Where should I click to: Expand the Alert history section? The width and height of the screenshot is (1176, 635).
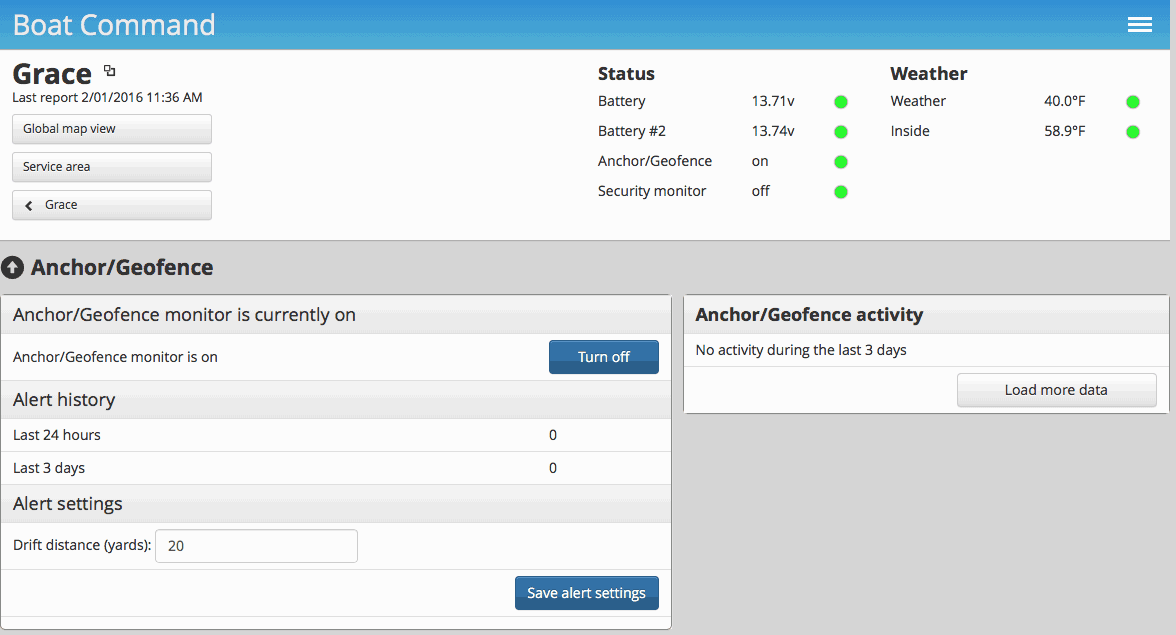click(x=63, y=399)
